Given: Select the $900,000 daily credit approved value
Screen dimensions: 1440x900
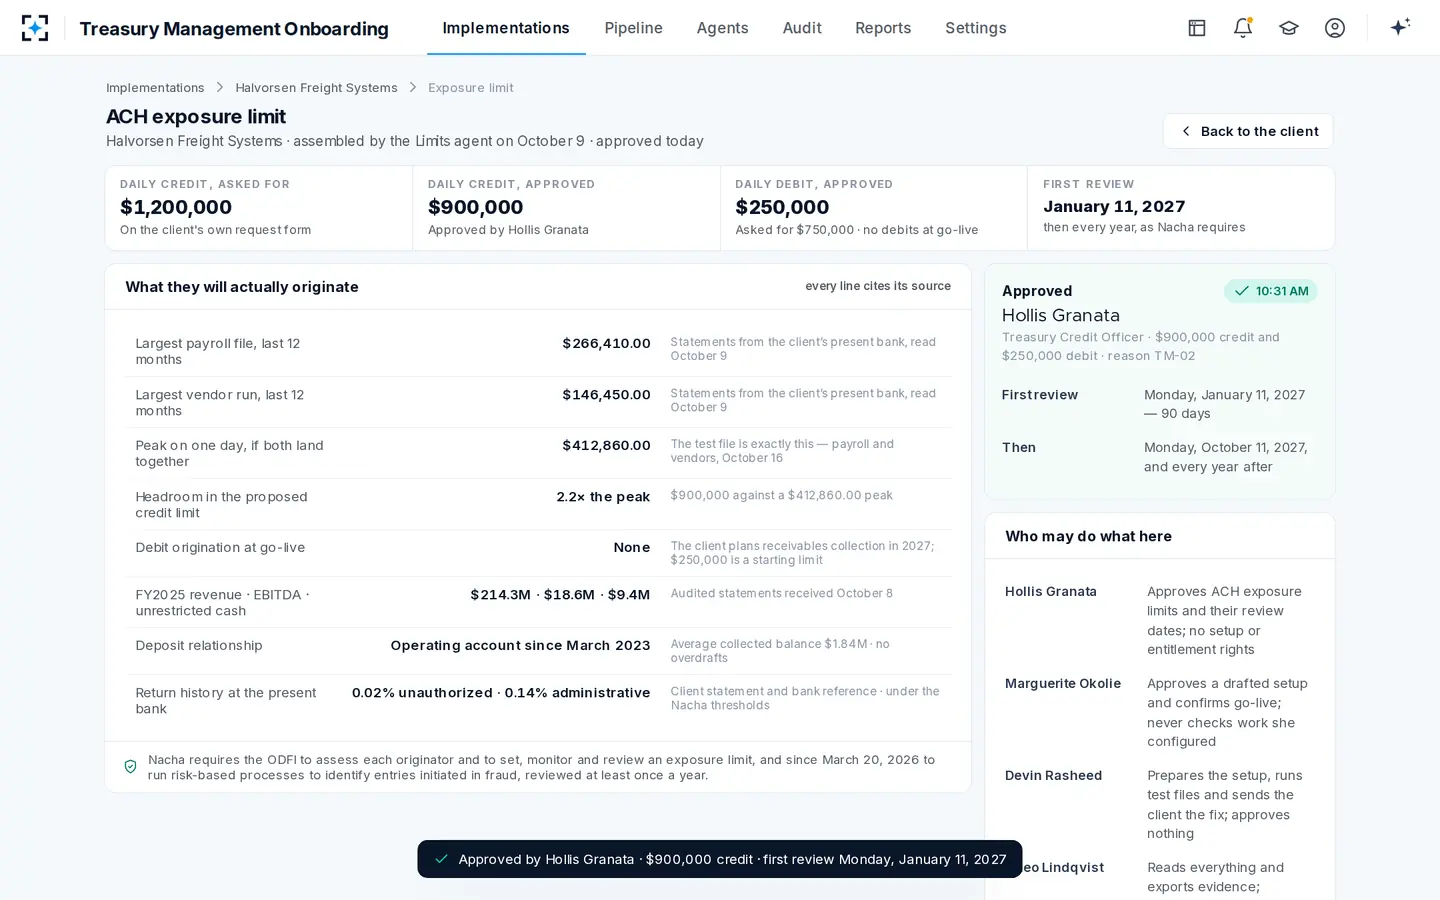Looking at the screenshot, I should tap(476, 207).
